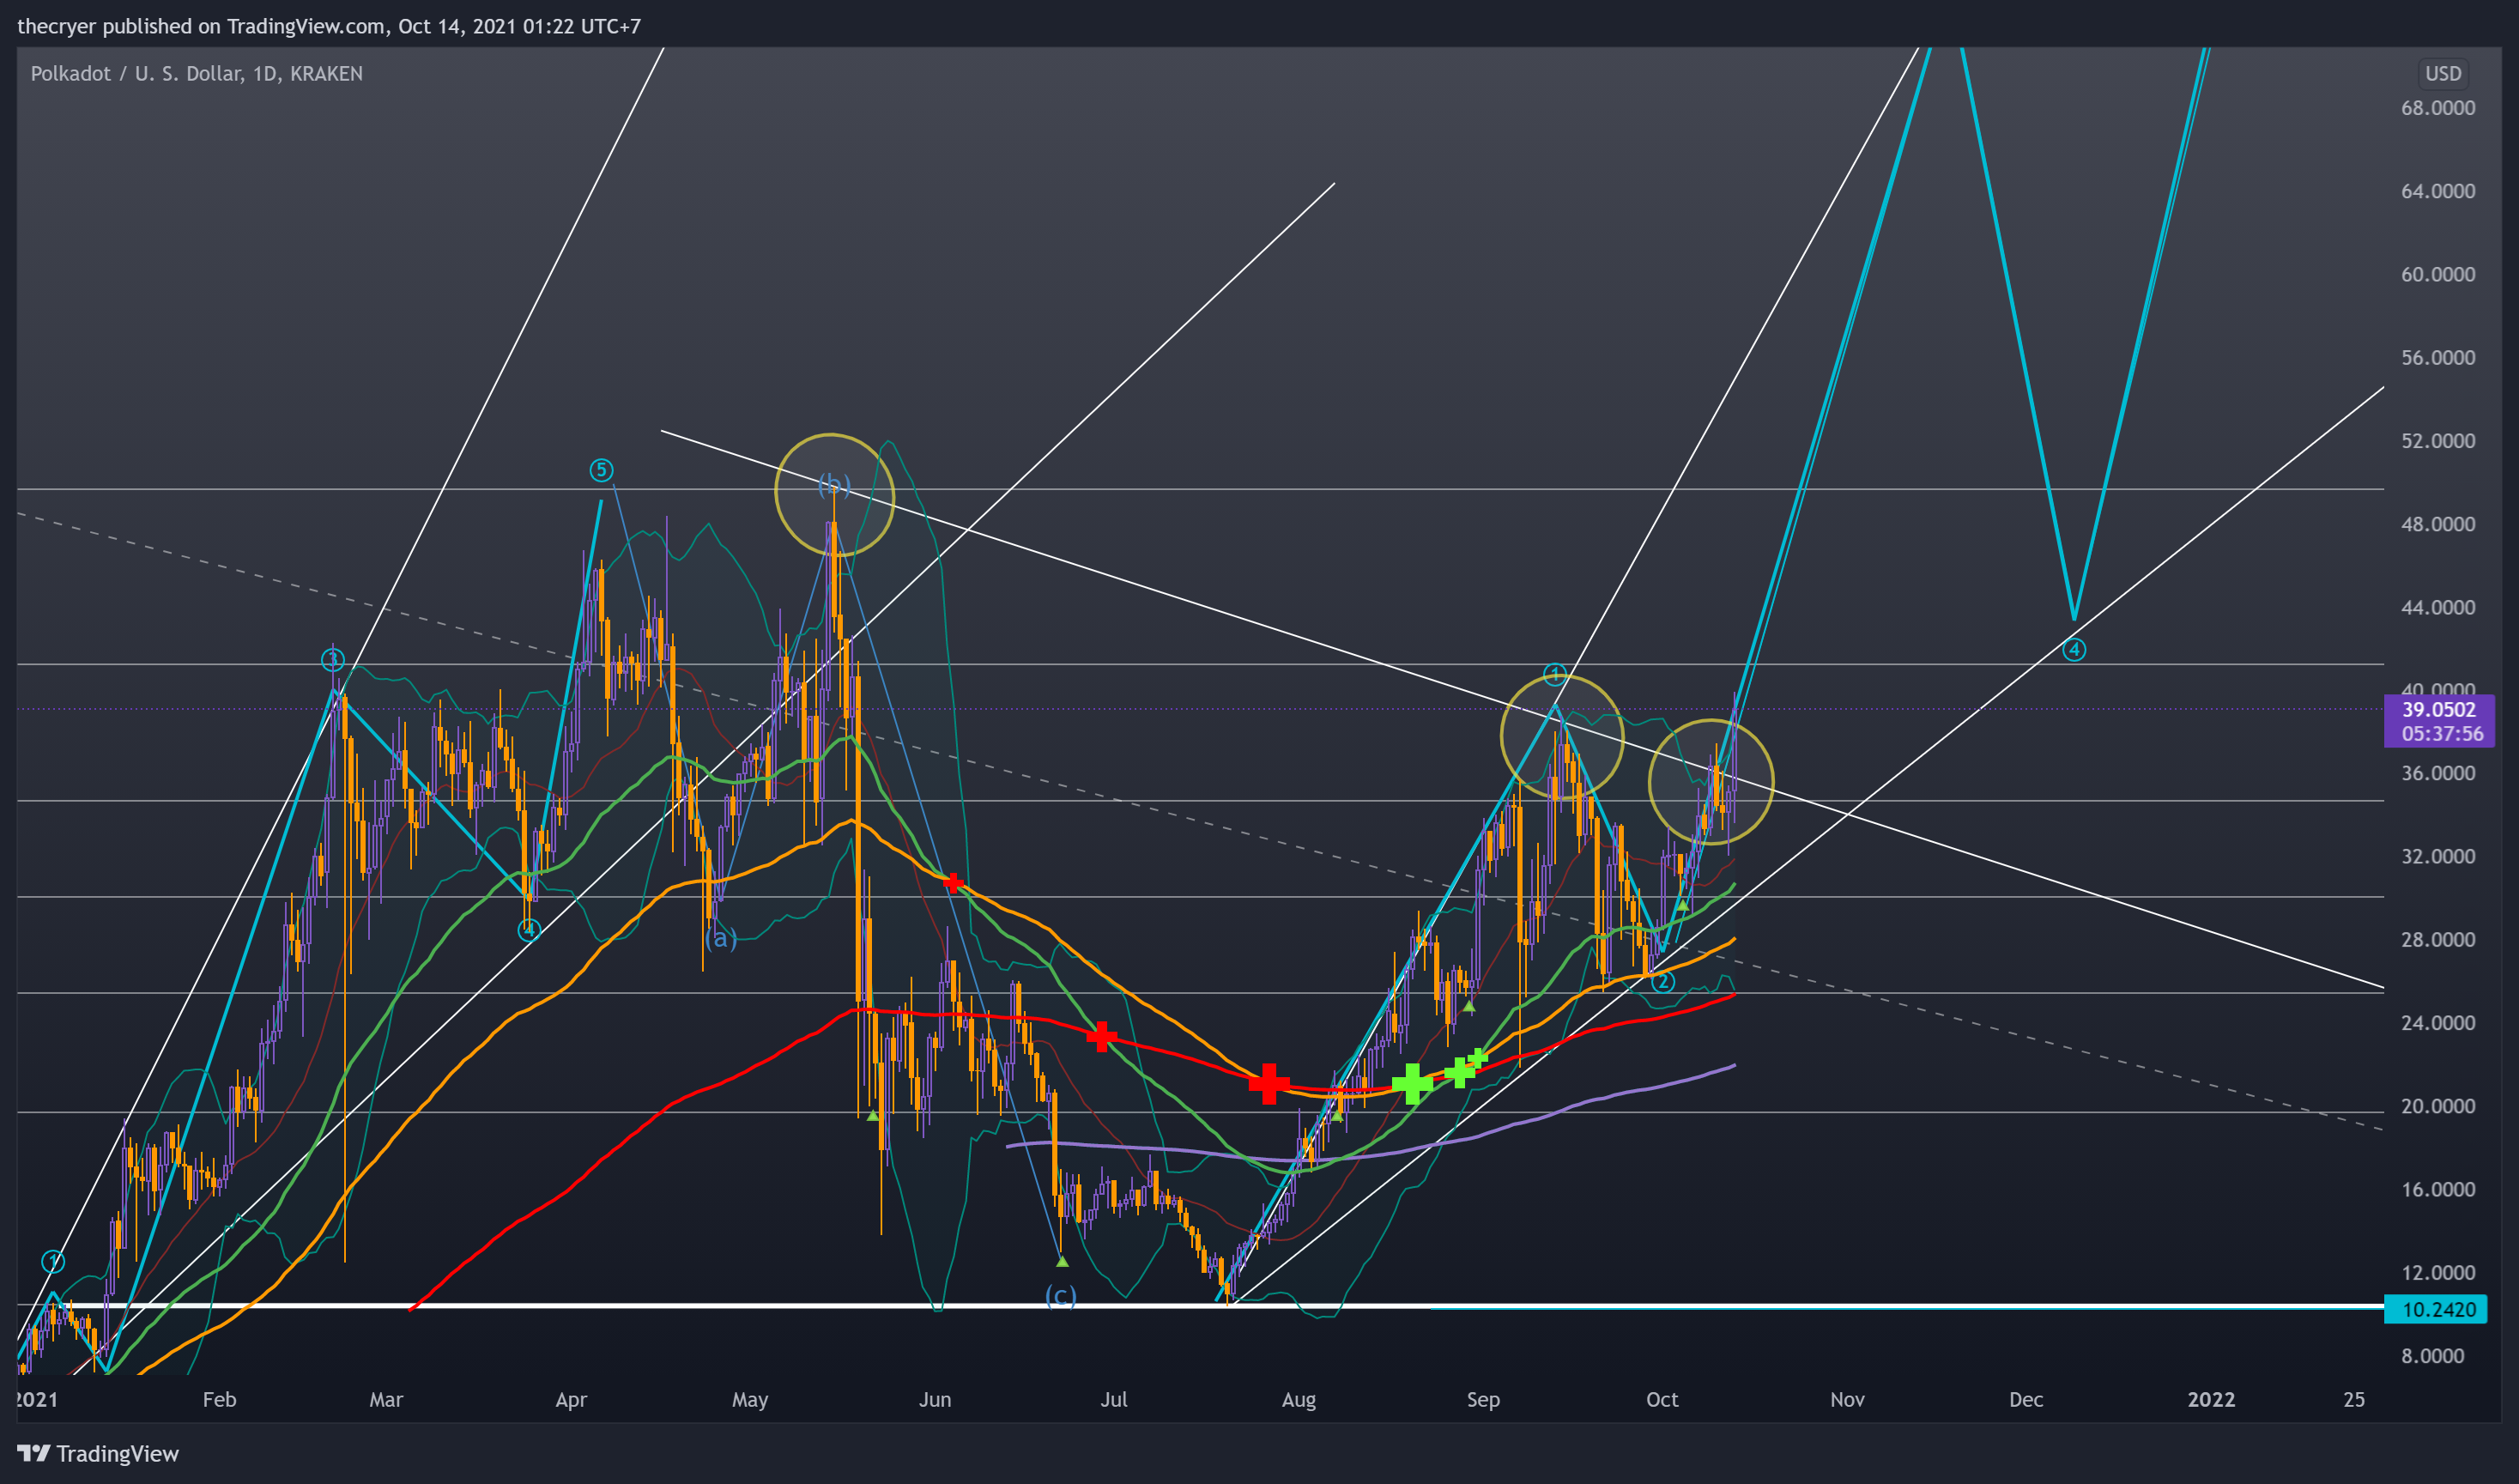The width and height of the screenshot is (2519, 1484).
Task: Select the circled 5 Elliott wave label
Action: pyautogui.click(x=601, y=469)
